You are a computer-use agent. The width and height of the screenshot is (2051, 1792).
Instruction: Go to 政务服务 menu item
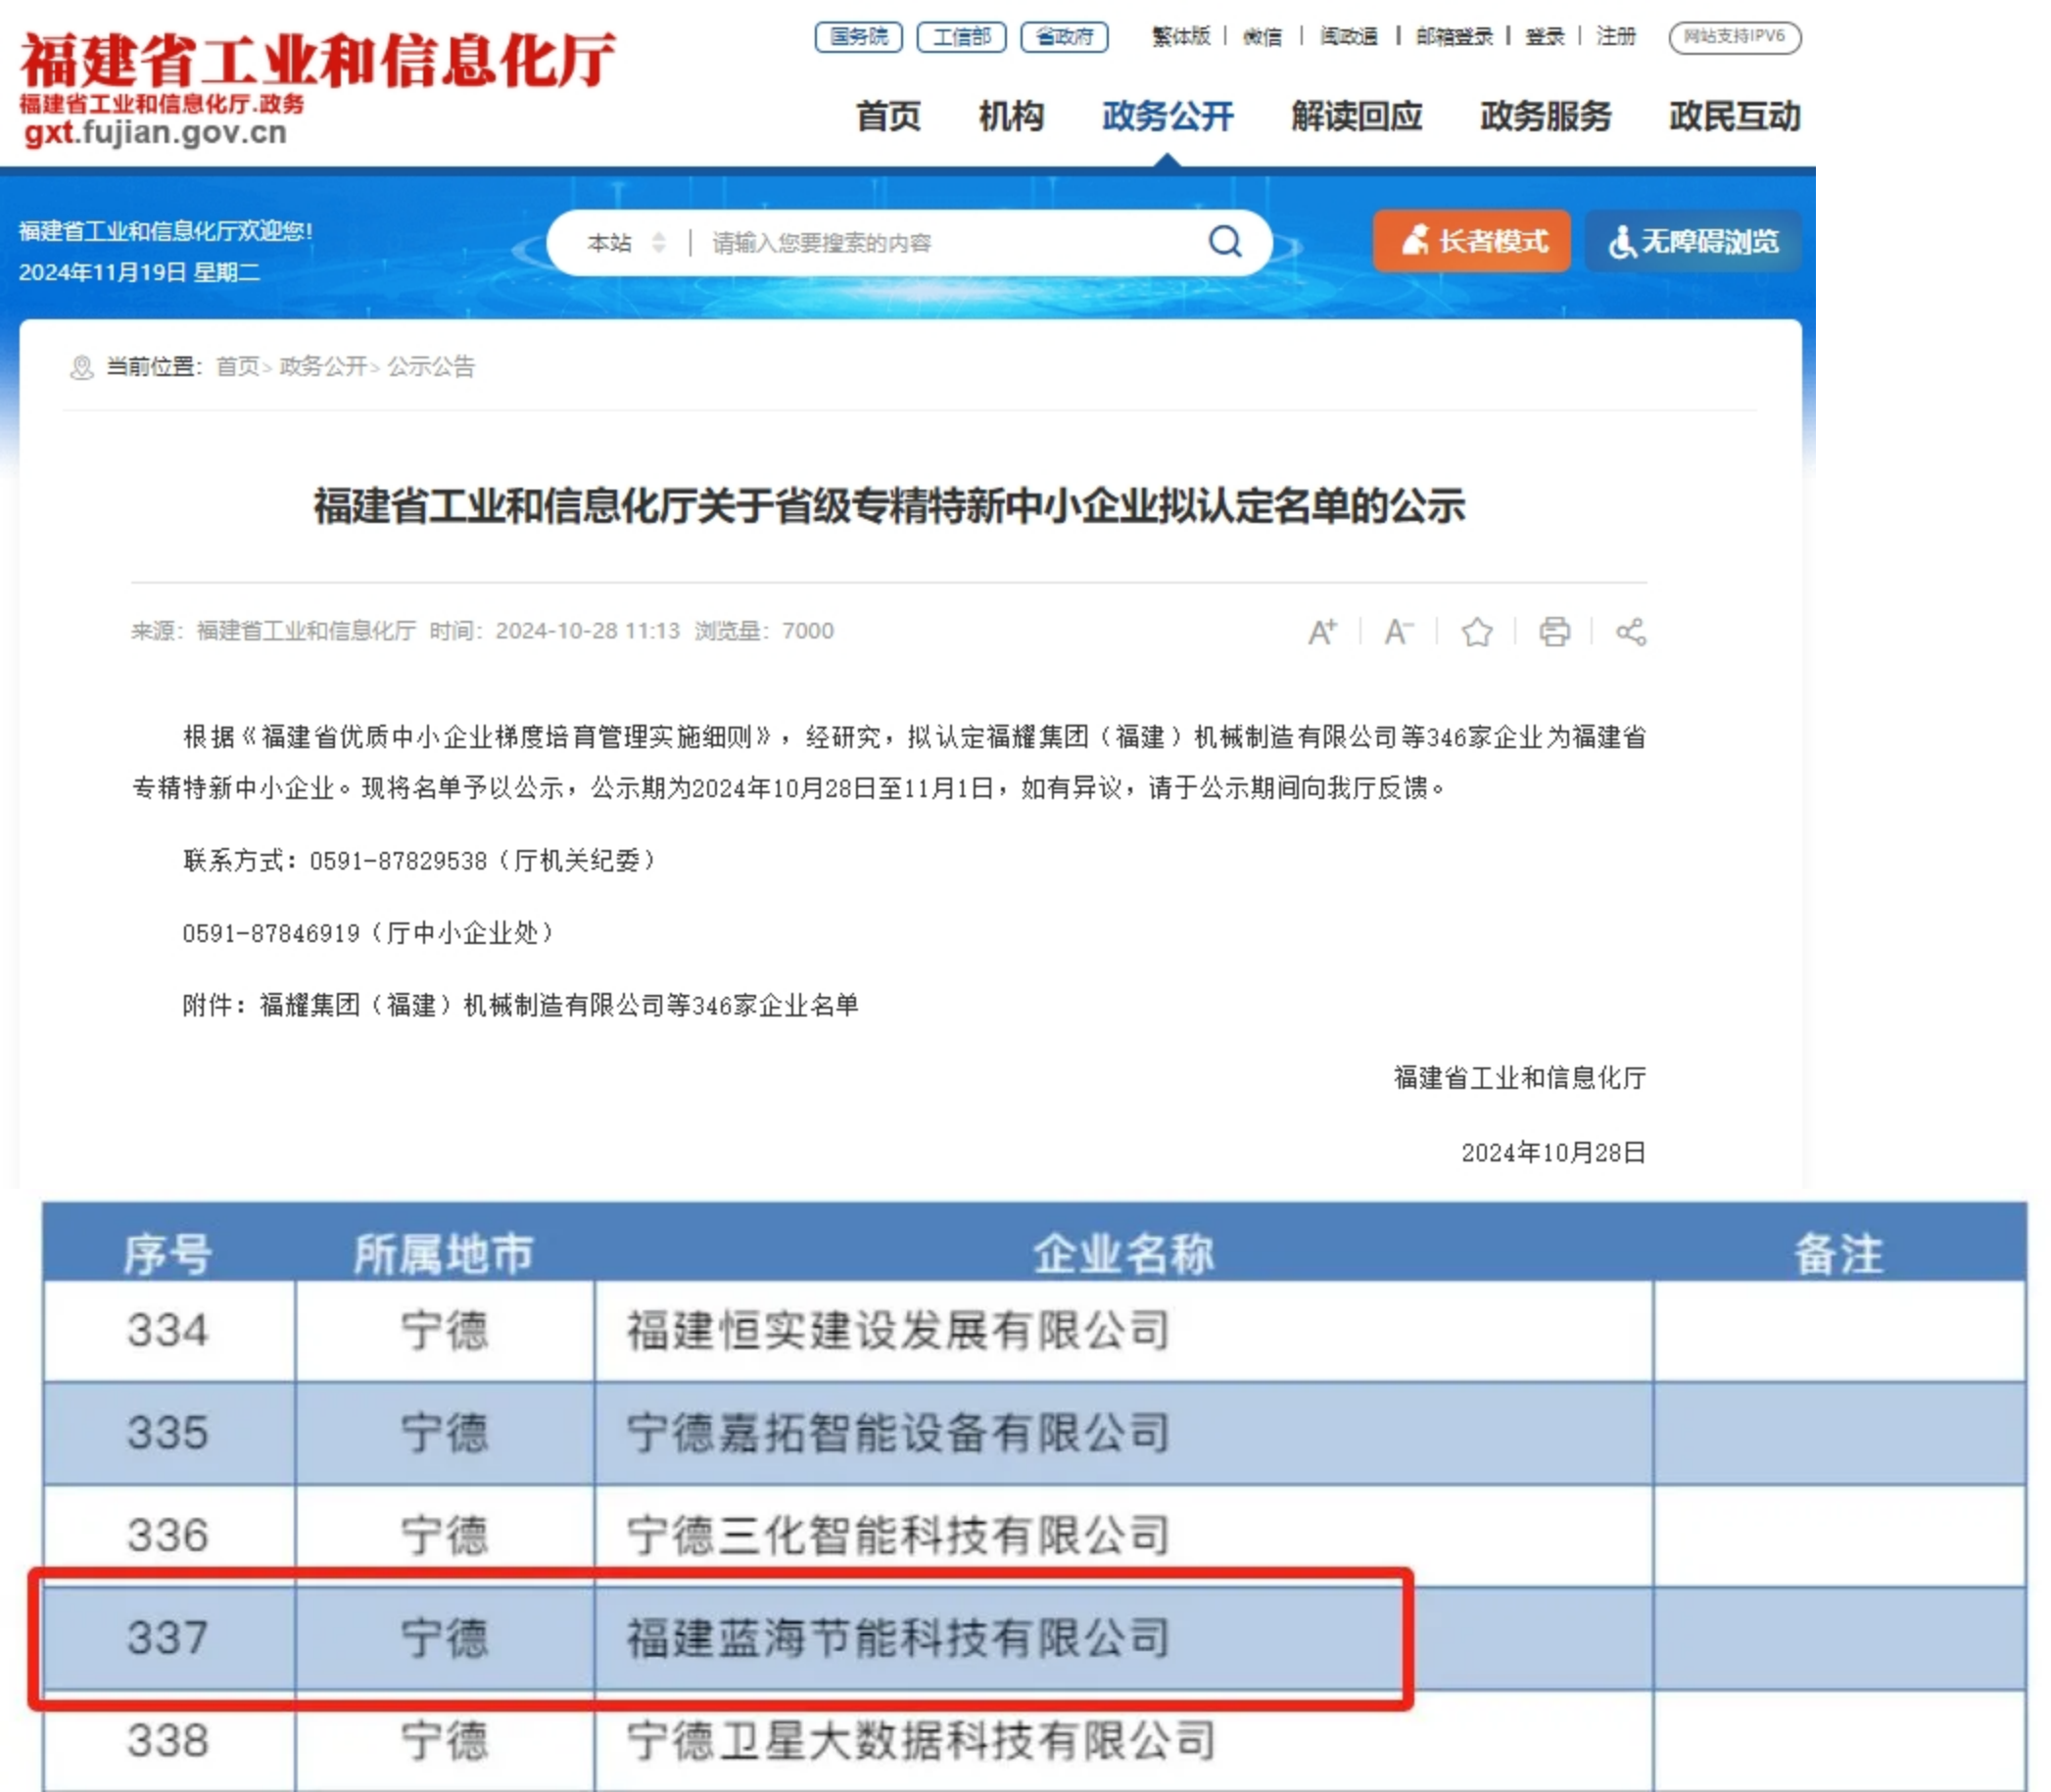[x=1545, y=117]
